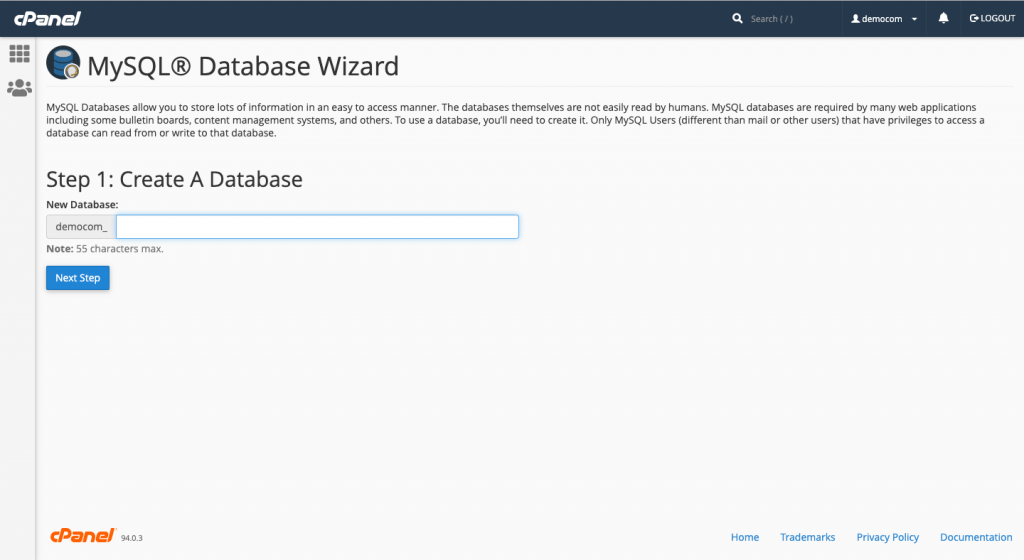
Task: Open the home grid icon in sidebar
Action: point(19,54)
